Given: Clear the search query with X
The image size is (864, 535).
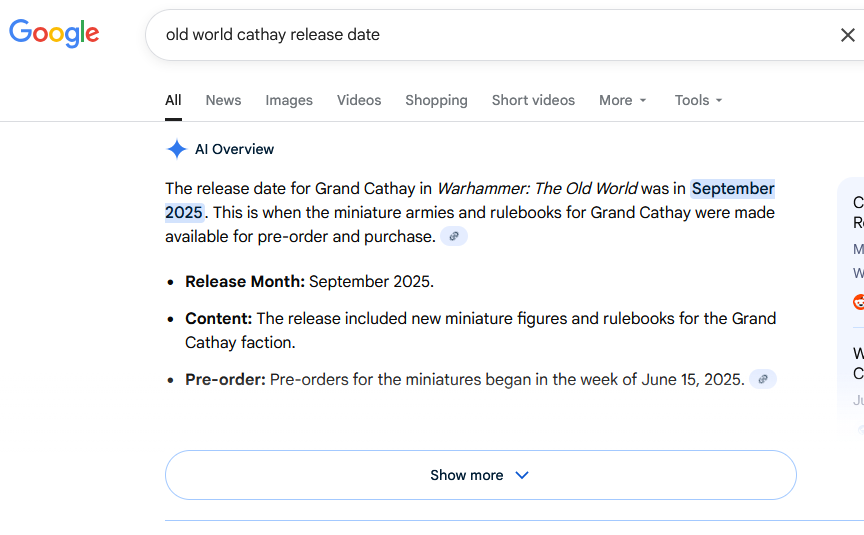Looking at the screenshot, I should coord(847,35).
